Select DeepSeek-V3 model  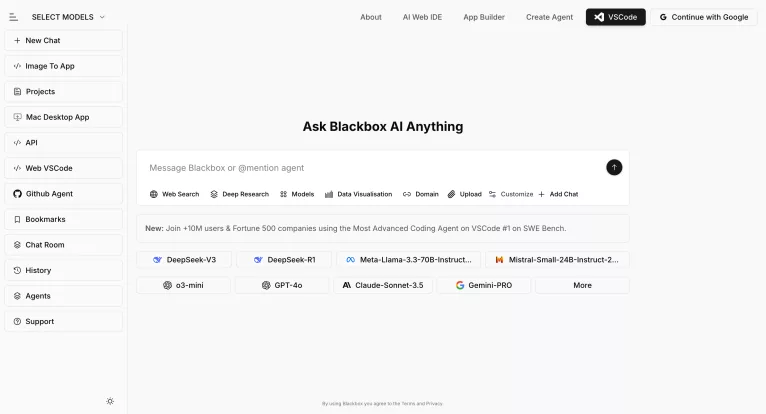(x=184, y=260)
